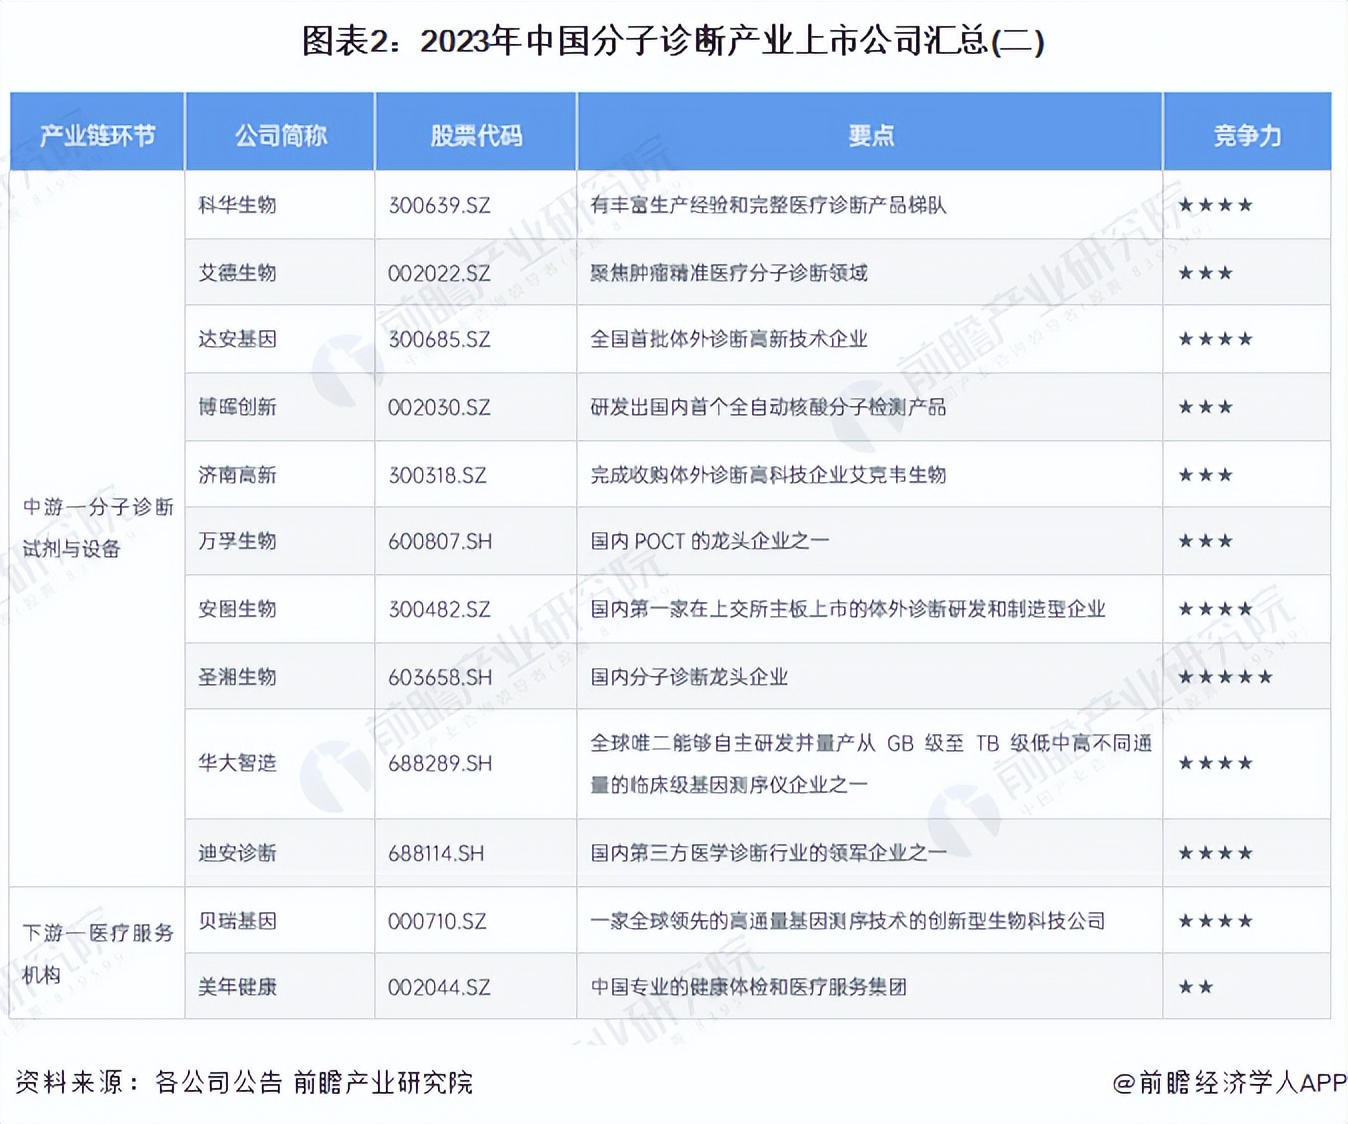Click the source note 资料来源 text
This screenshot has height=1124, width=1348.
pyautogui.click(x=243, y=1082)
